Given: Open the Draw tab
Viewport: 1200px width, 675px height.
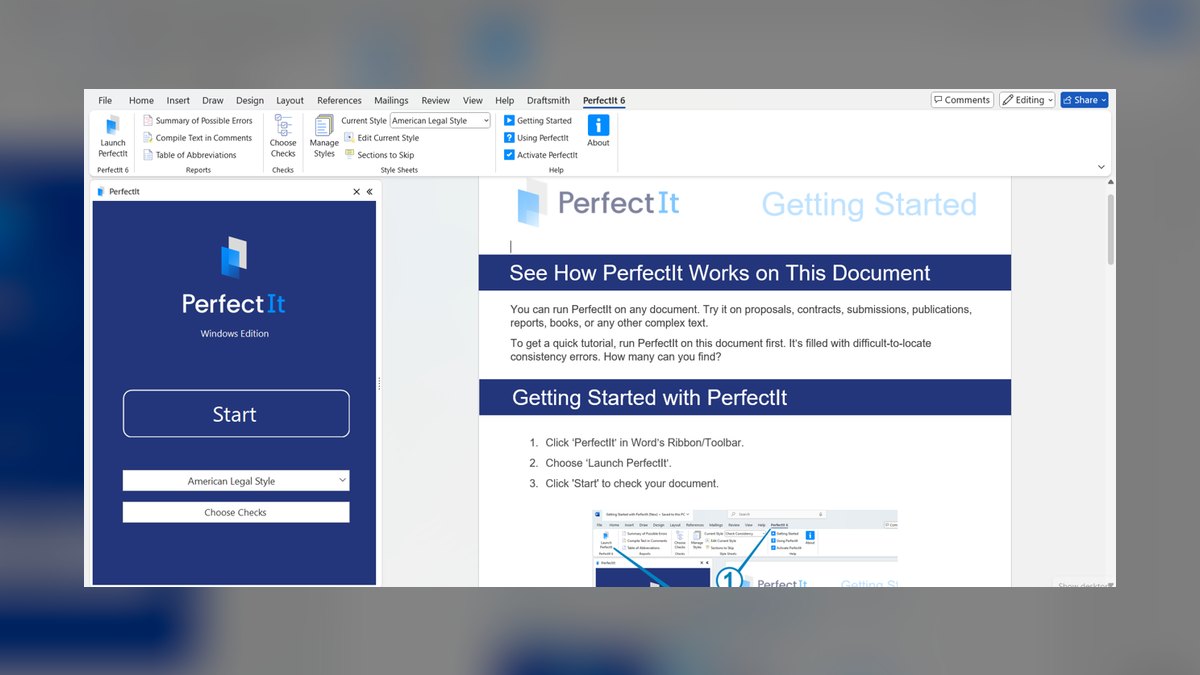Looking at the screenshot, I should coord(213,100).
